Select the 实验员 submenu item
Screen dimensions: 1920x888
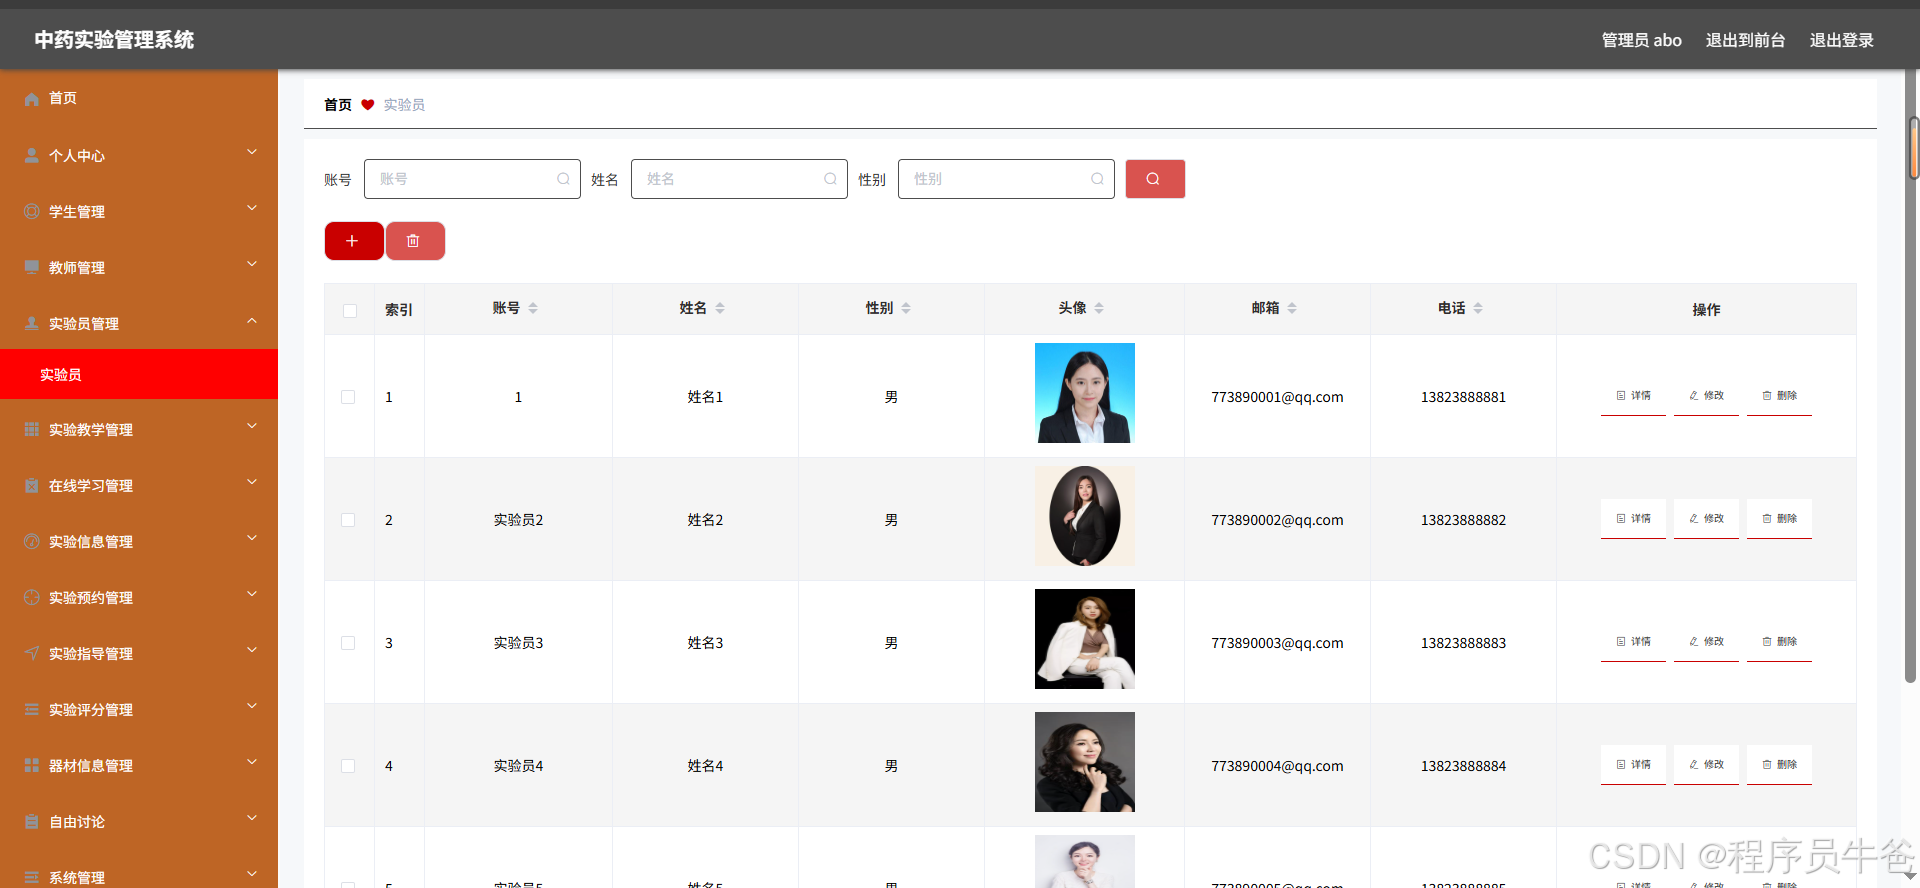[139, 374]
